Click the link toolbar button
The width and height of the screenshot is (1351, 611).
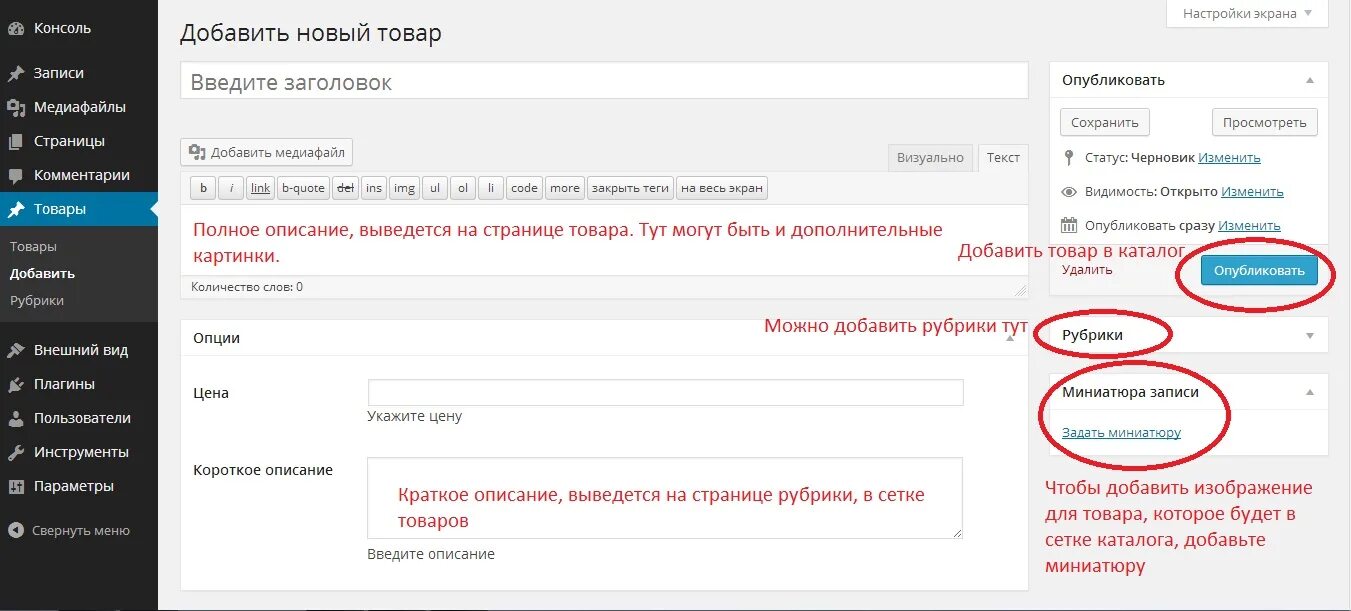(261, 188)
